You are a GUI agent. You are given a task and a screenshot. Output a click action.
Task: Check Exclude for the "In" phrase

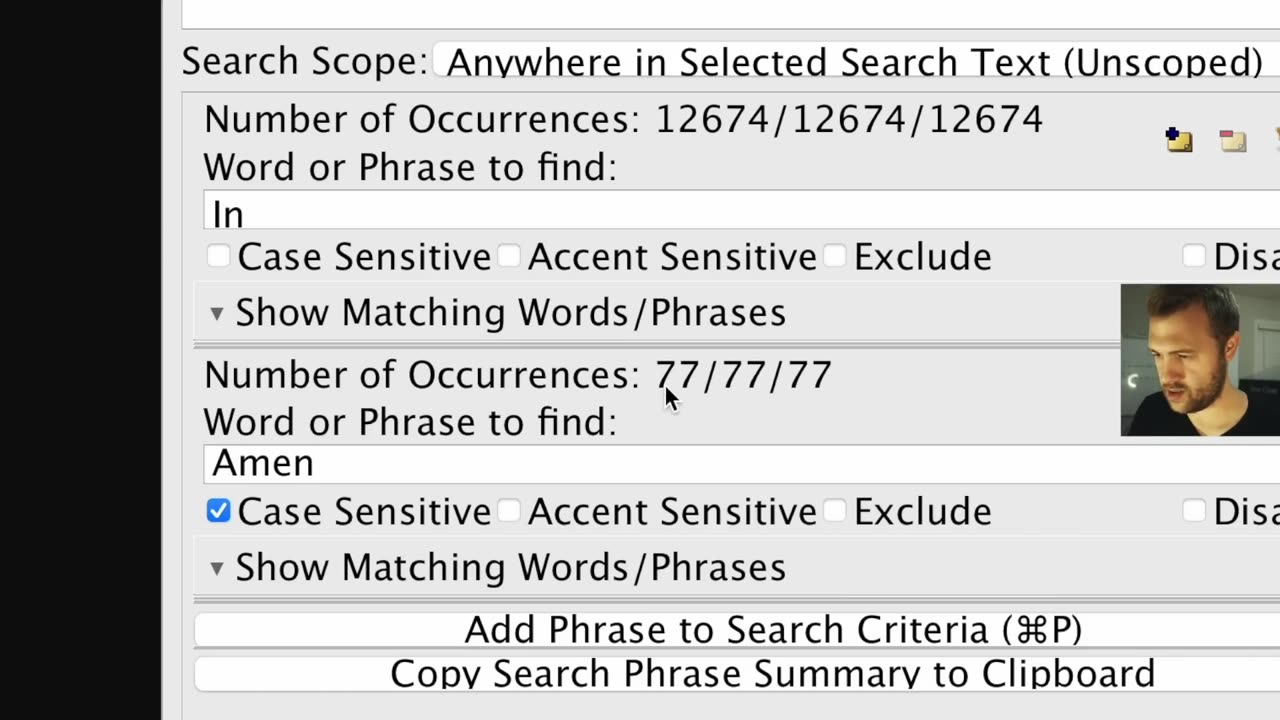click(x=834, y=257)
